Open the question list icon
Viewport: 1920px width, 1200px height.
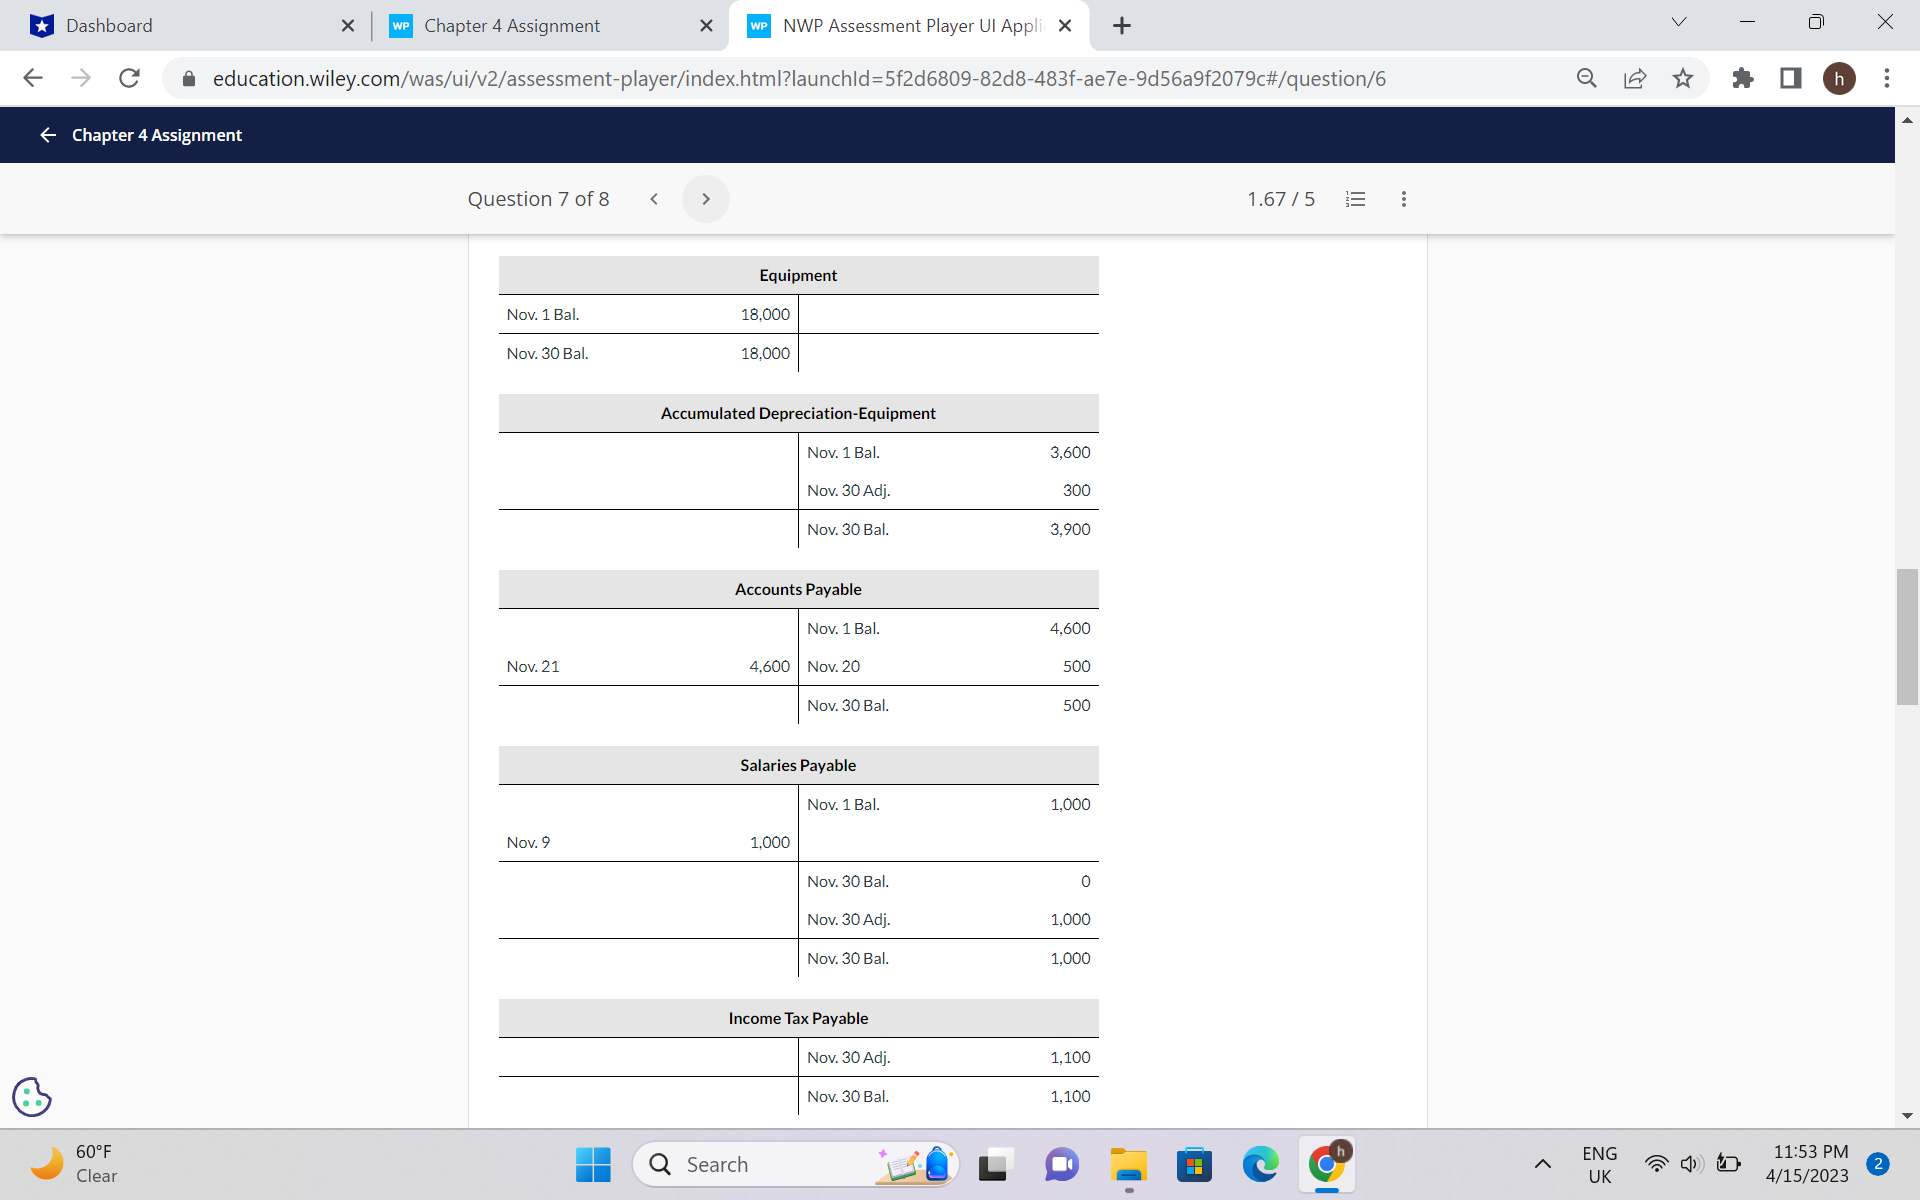[1355, 199]
